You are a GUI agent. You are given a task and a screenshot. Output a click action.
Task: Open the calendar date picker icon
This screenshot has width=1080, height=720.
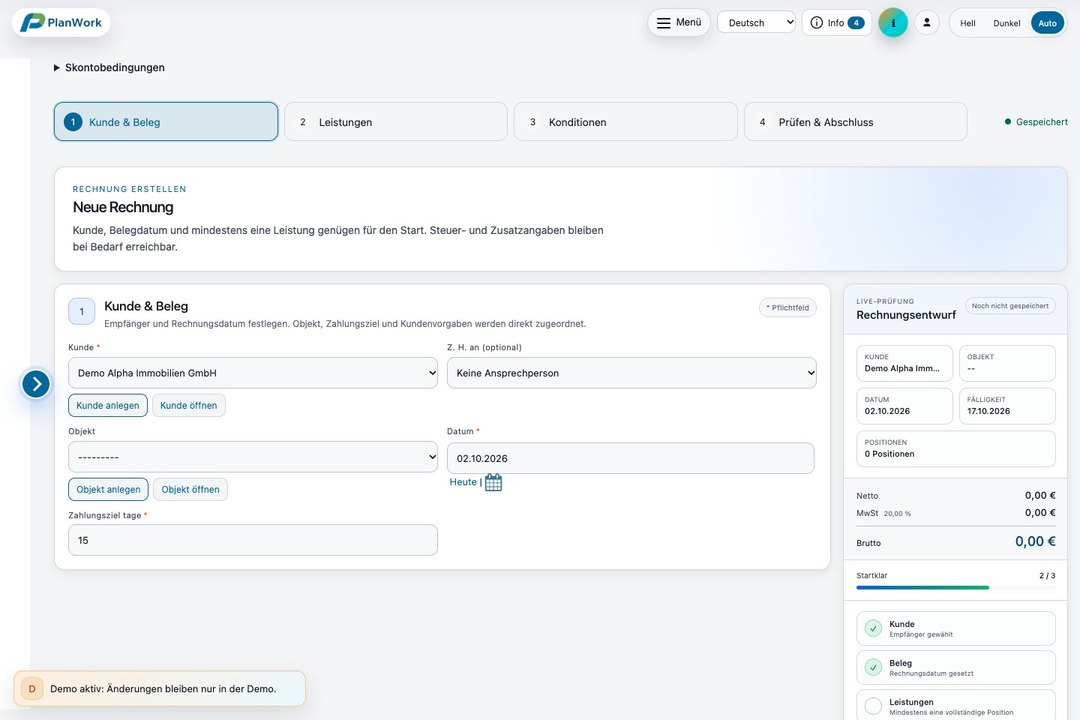(x=493, y=482)
